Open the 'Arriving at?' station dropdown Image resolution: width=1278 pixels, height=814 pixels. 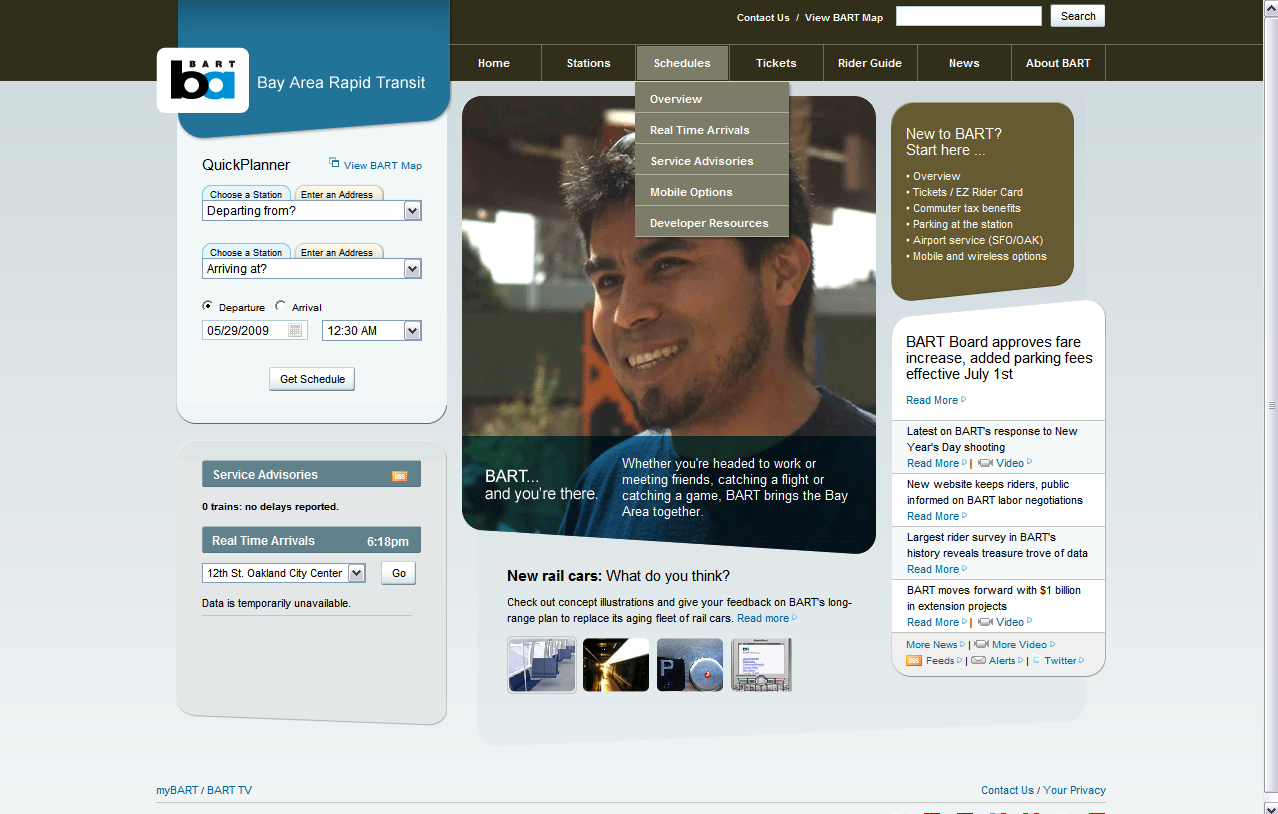412,269
